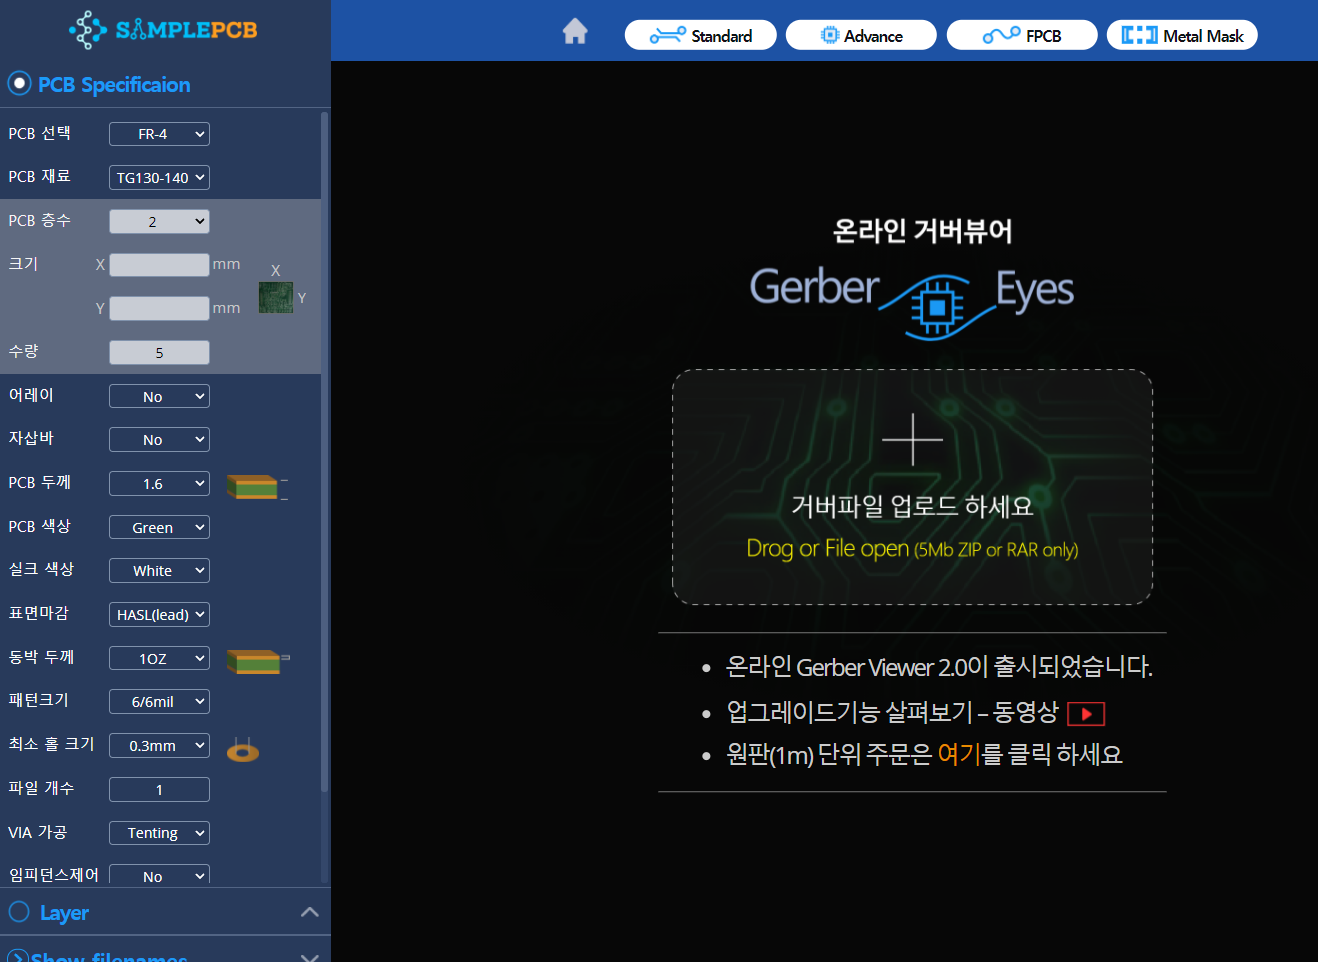Click the 수량 quantity input field
The image size is (1318, 962).
[159, 353]
